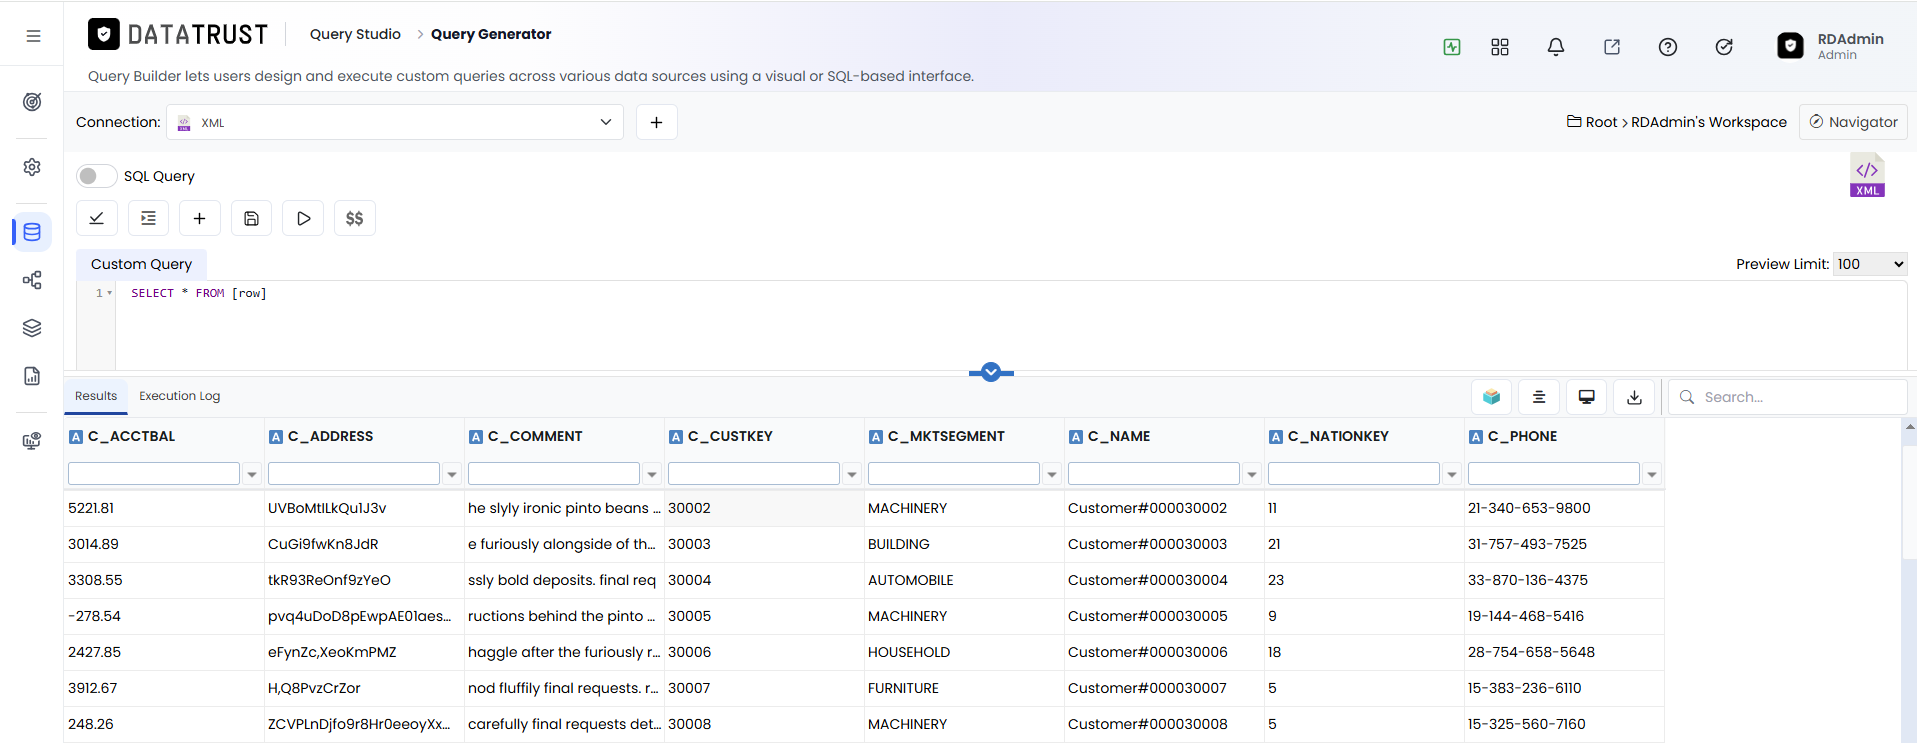This screenshot has height=743, width=1917.
Task: Select the Custom Query tab
Action: (141, 264)
